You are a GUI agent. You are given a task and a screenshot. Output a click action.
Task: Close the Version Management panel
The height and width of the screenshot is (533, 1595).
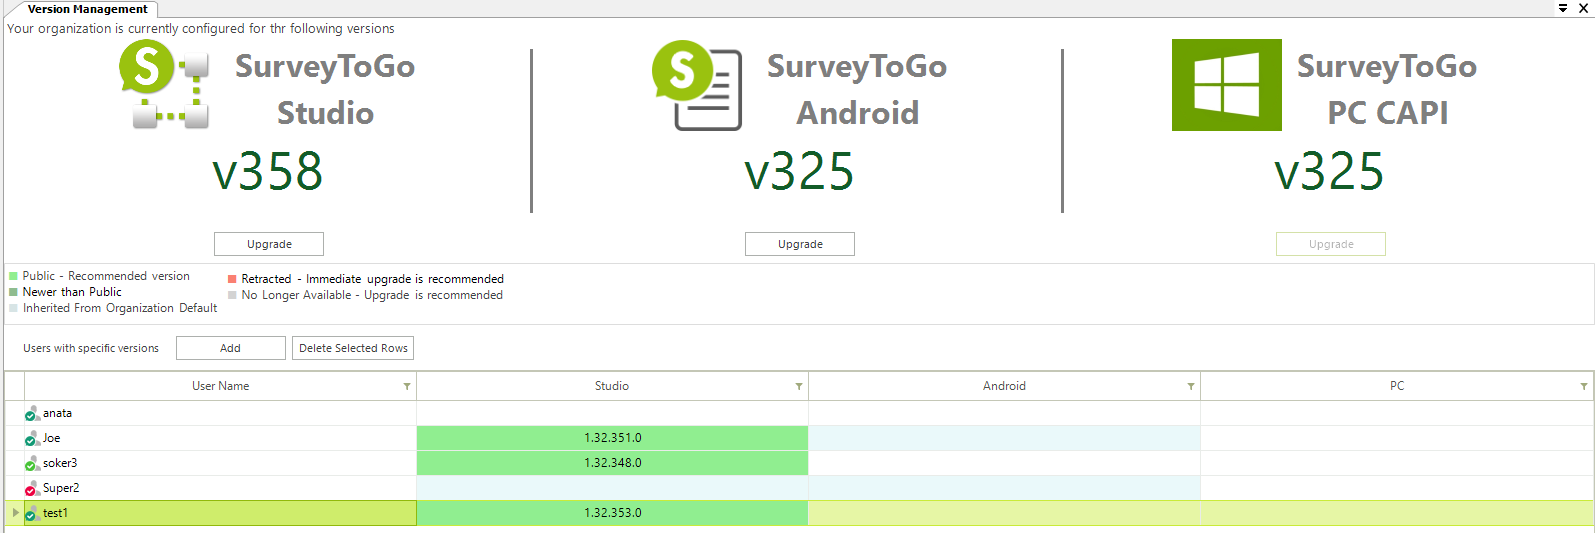click(1583, 8)
